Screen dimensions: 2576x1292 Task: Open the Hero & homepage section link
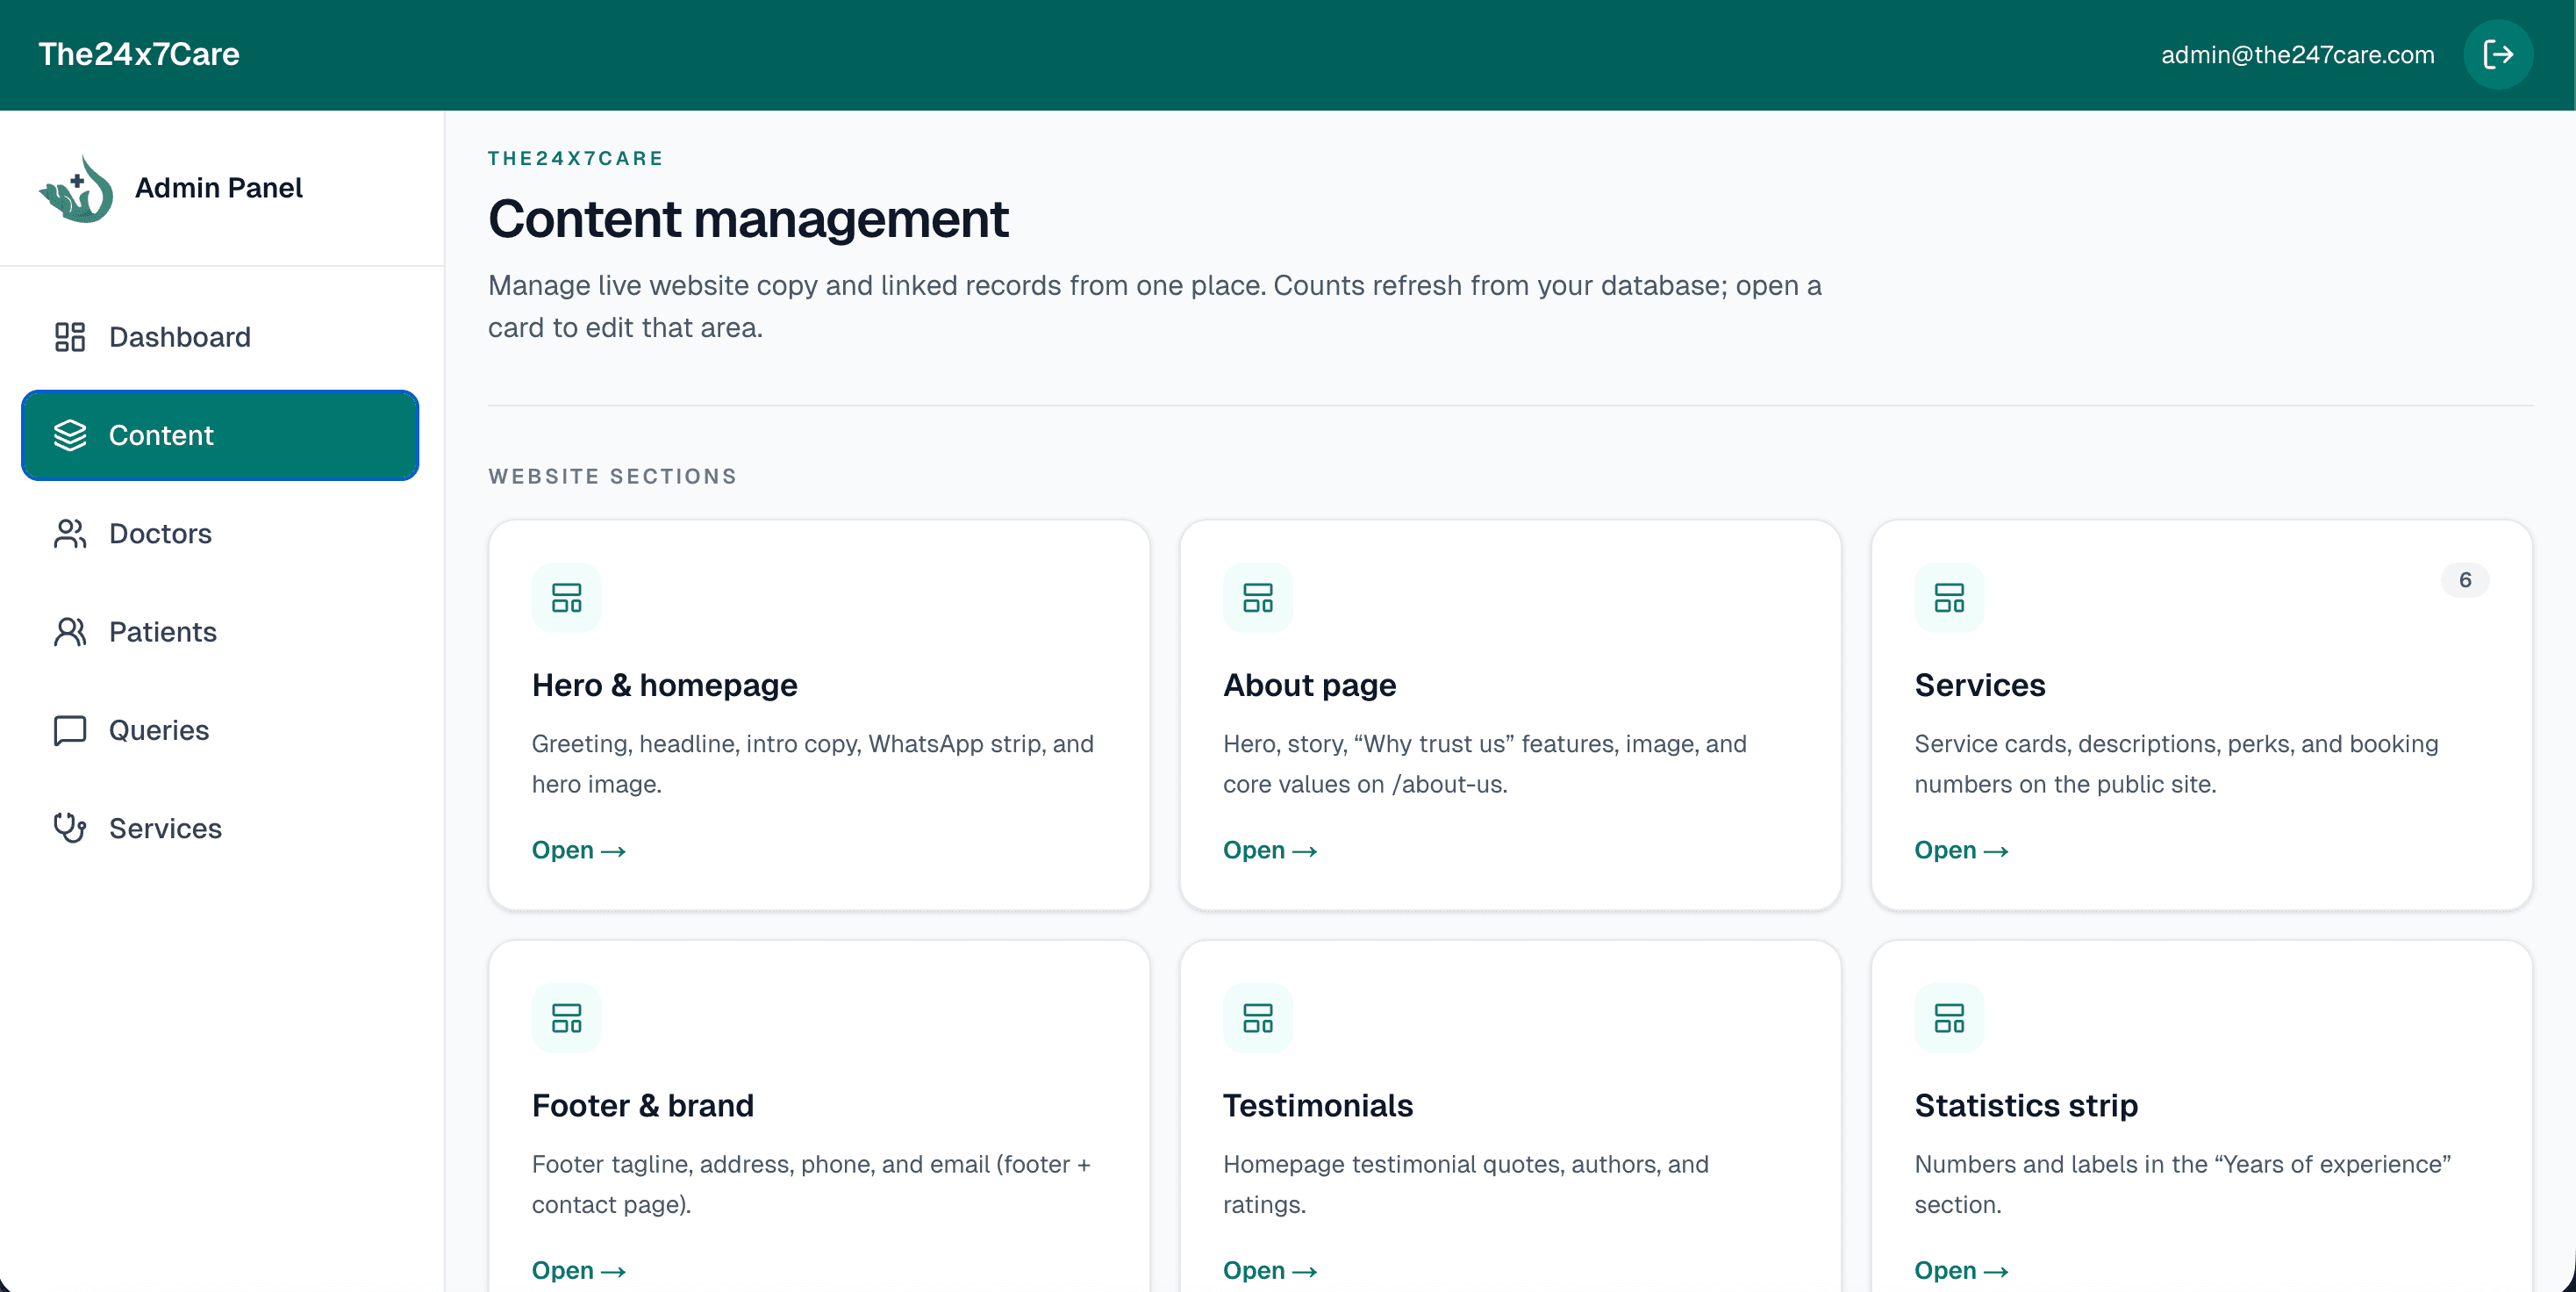pos(578,850)
